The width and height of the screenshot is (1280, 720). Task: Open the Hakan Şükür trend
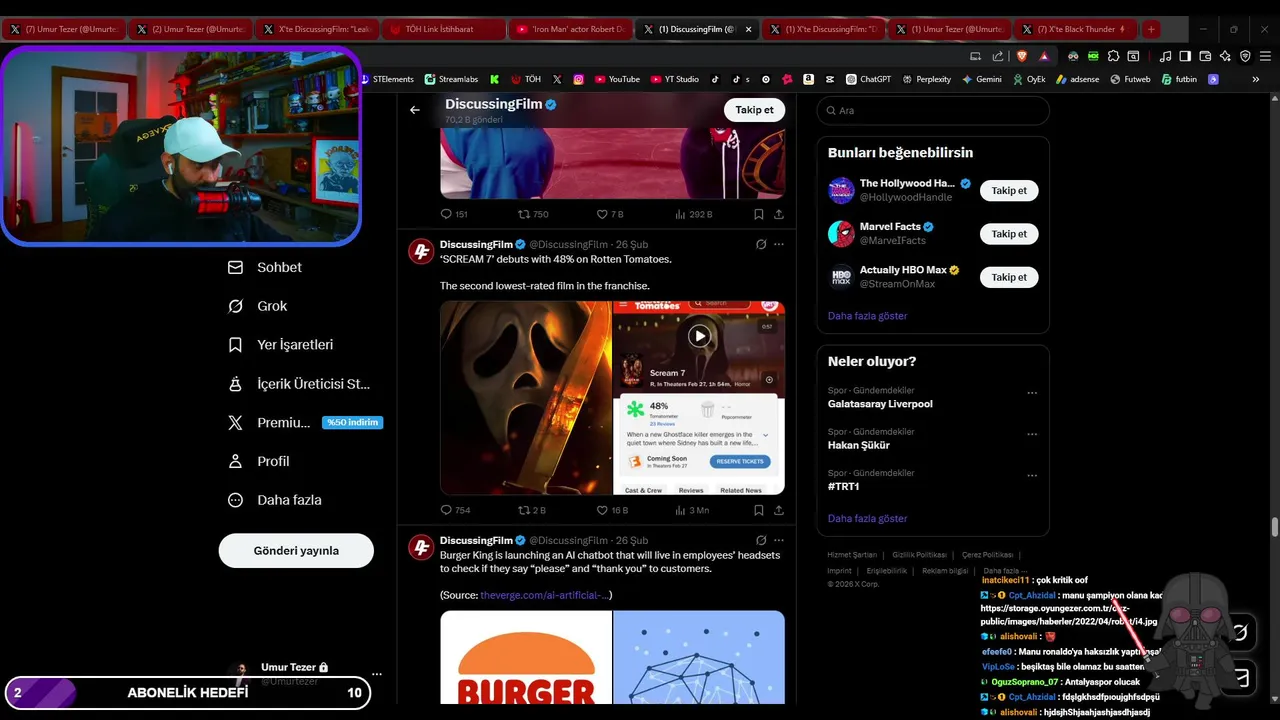pyautogui.click(x=858, y=445)
